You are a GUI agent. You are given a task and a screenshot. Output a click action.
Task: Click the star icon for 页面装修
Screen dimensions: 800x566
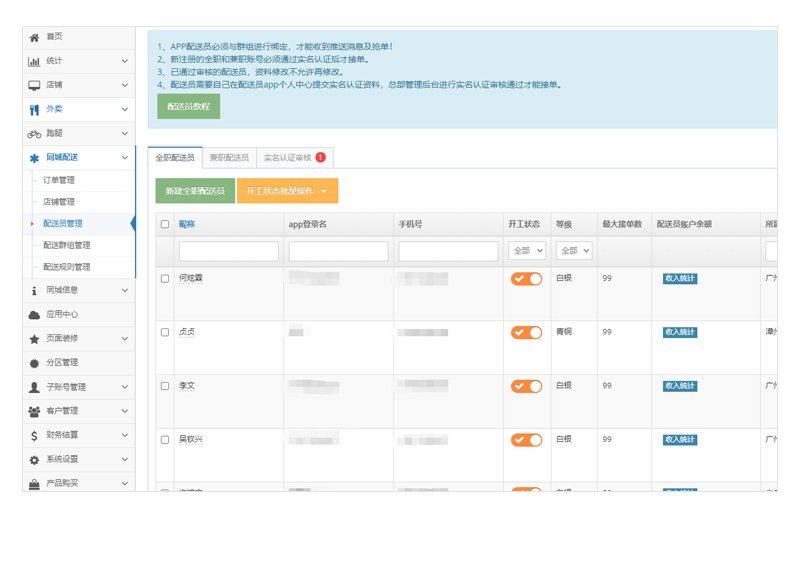point(34,339)
